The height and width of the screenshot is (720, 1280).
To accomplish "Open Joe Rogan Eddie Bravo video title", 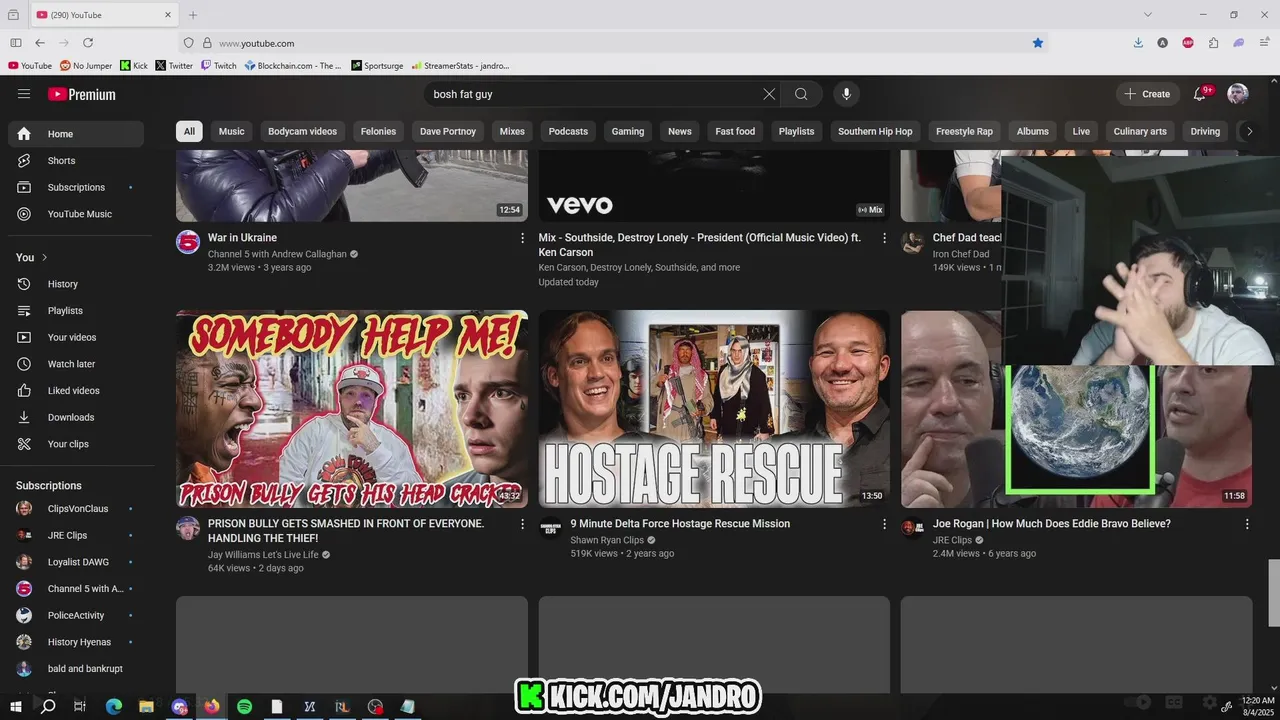I will click(x=1051, y=524).
